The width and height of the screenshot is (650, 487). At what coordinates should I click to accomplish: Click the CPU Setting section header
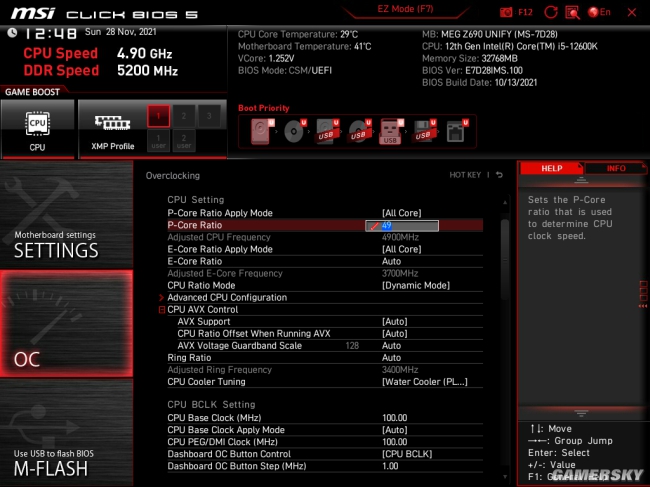pos(196,200)
